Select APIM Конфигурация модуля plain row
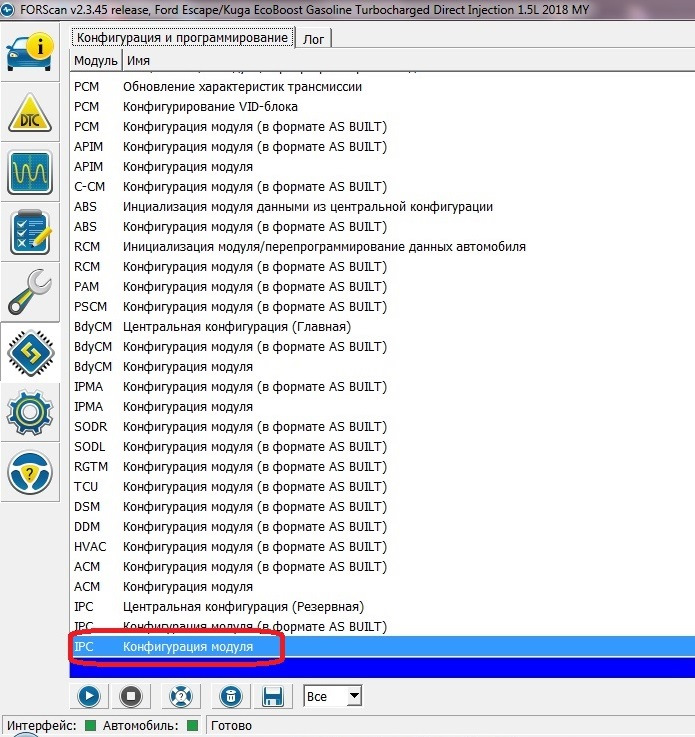Image resolution: width=695 pixels, height=737 pixels. tap(382, 167)
